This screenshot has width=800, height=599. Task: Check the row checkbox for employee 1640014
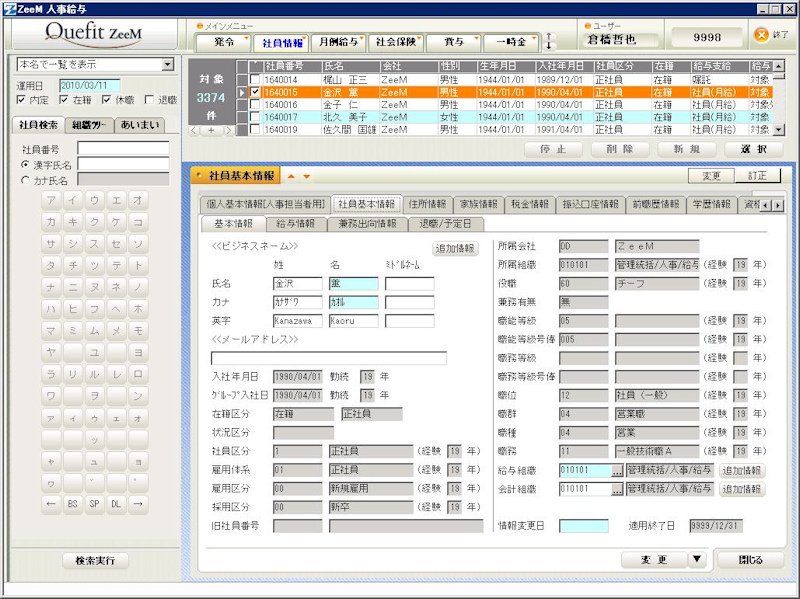(x=255, y=80)
